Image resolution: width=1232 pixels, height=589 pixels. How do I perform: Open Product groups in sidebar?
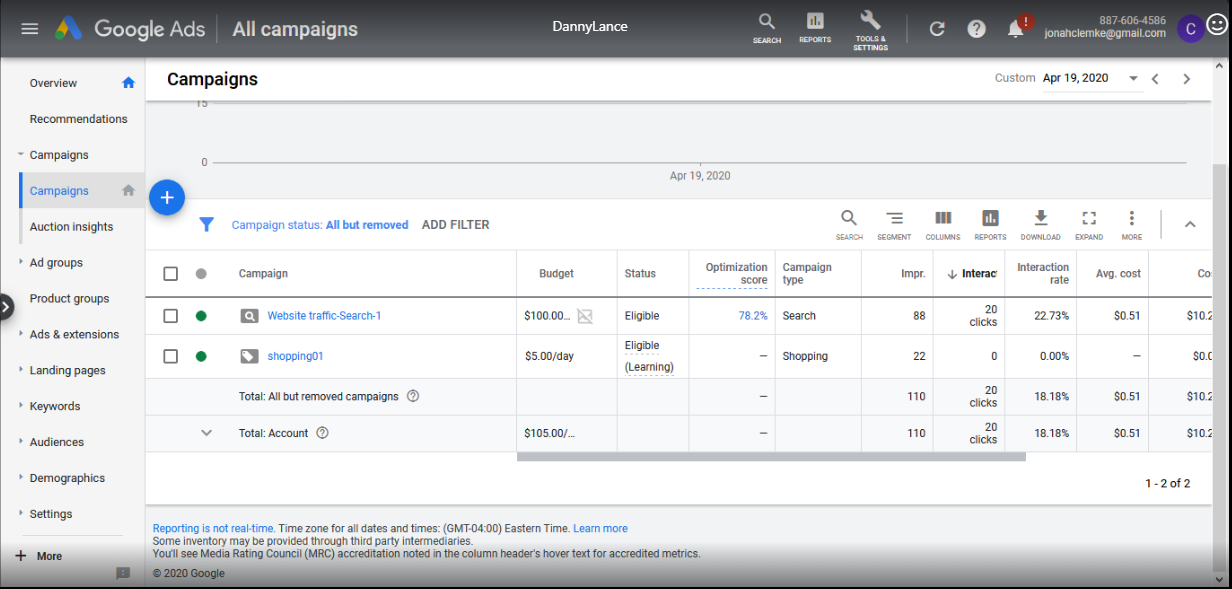click(x=69, y=298)
